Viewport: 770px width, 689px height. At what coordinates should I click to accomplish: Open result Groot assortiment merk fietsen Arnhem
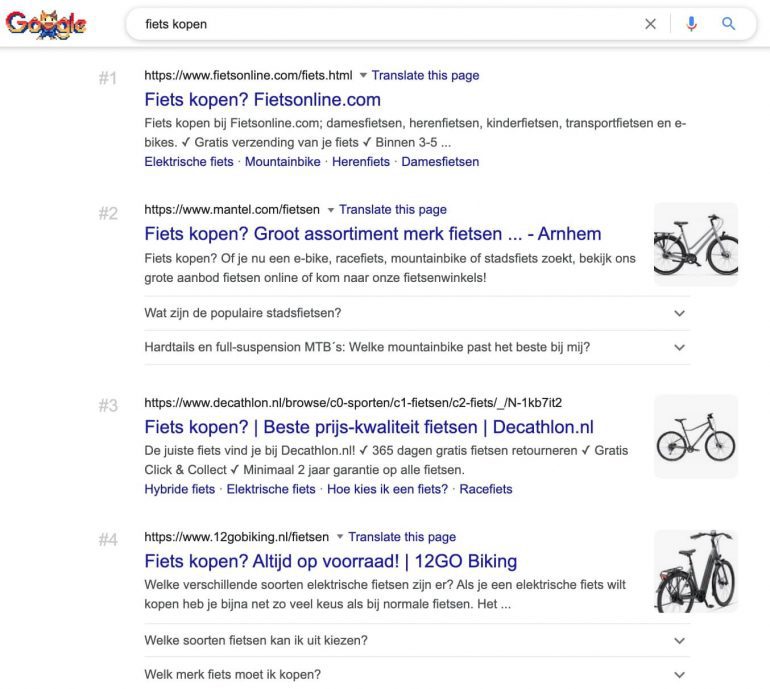[372, 234]
